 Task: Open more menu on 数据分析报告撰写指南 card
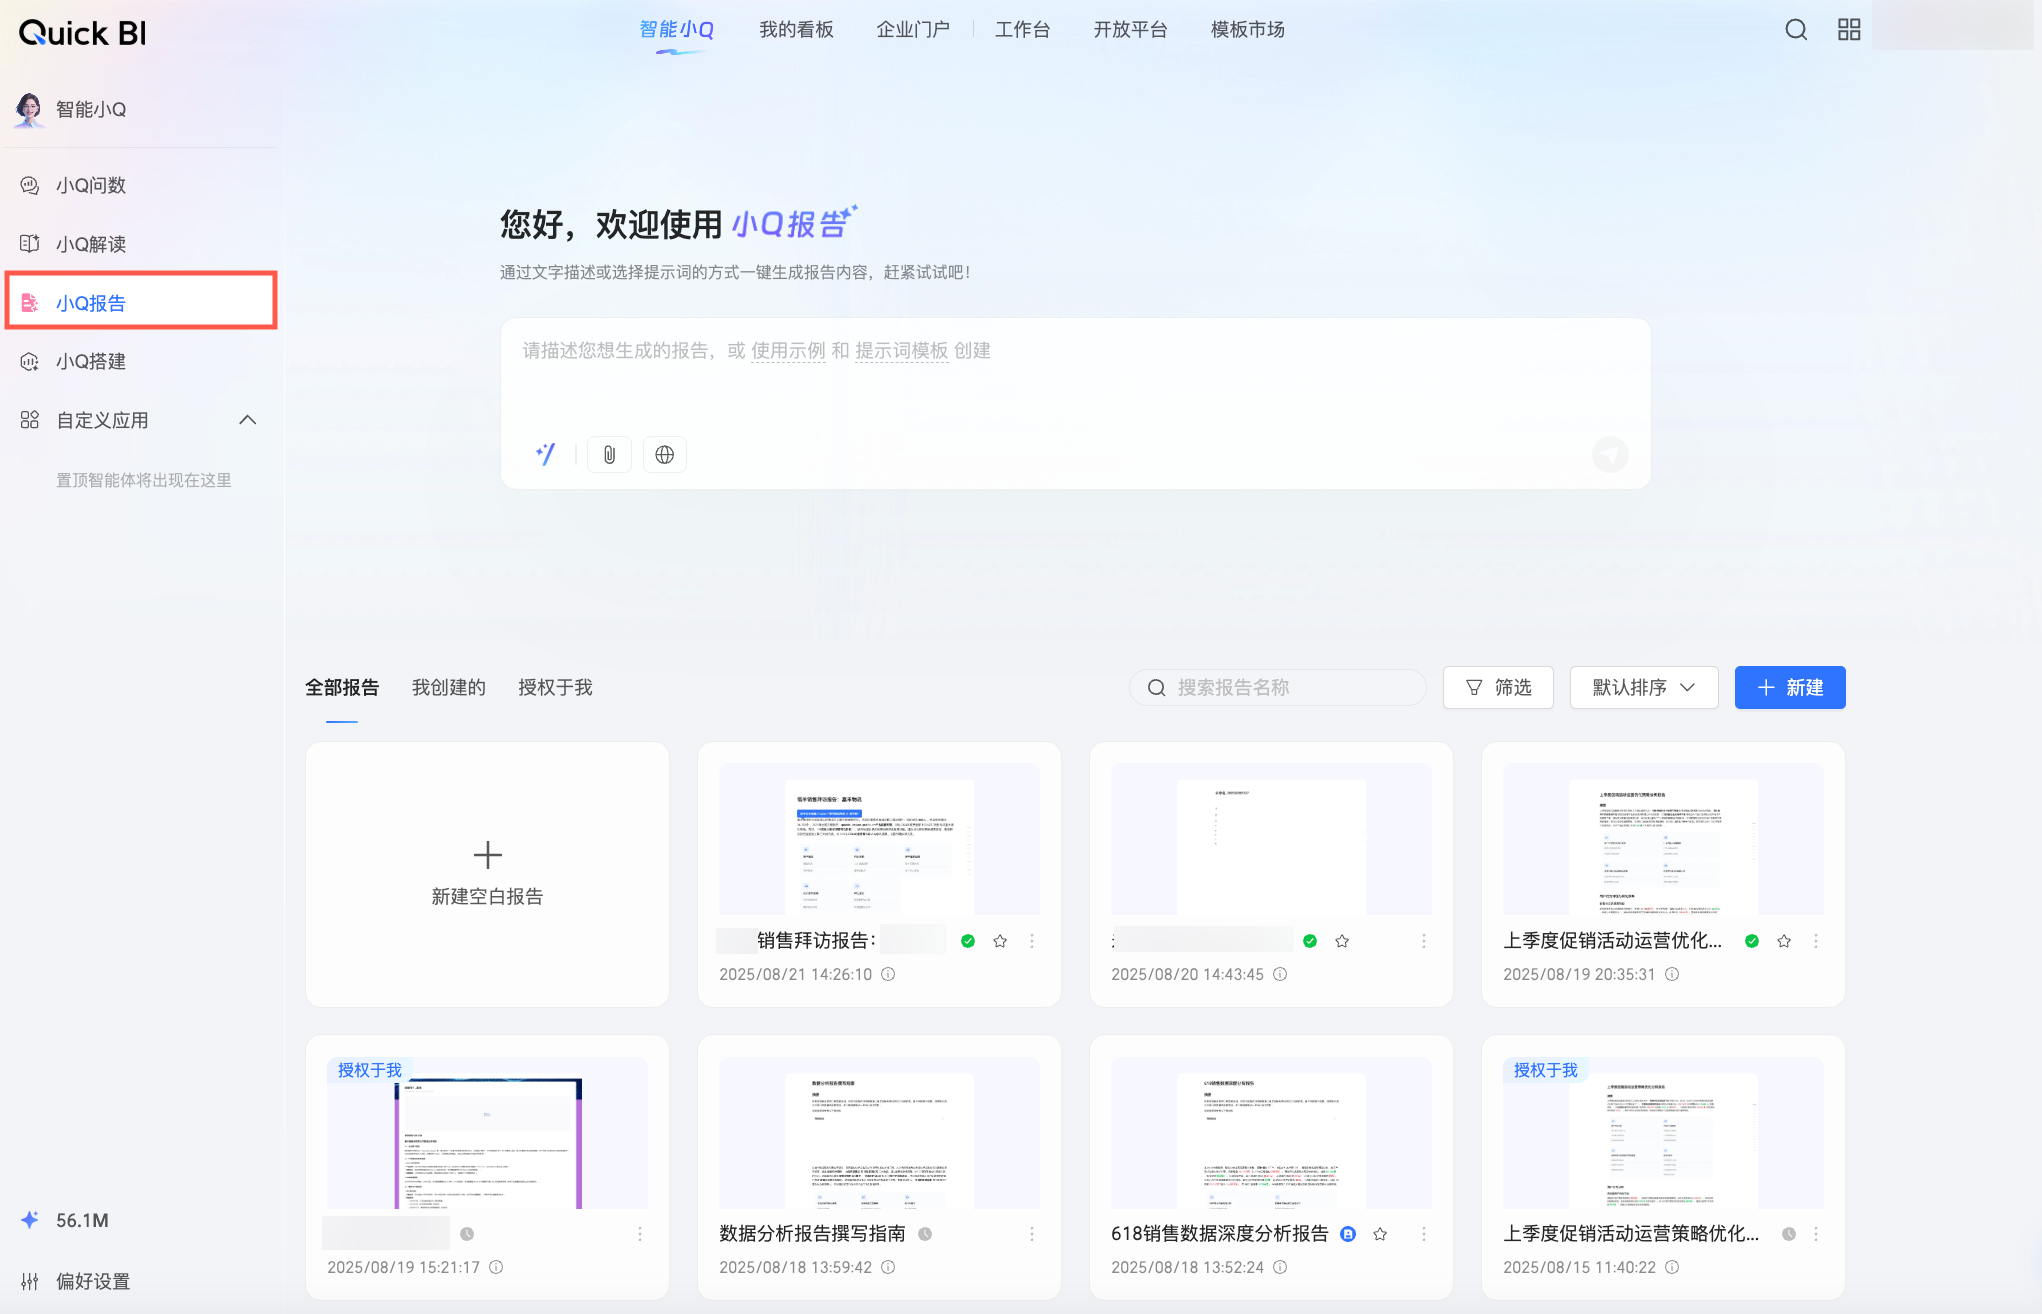tap(1032, 1234)
